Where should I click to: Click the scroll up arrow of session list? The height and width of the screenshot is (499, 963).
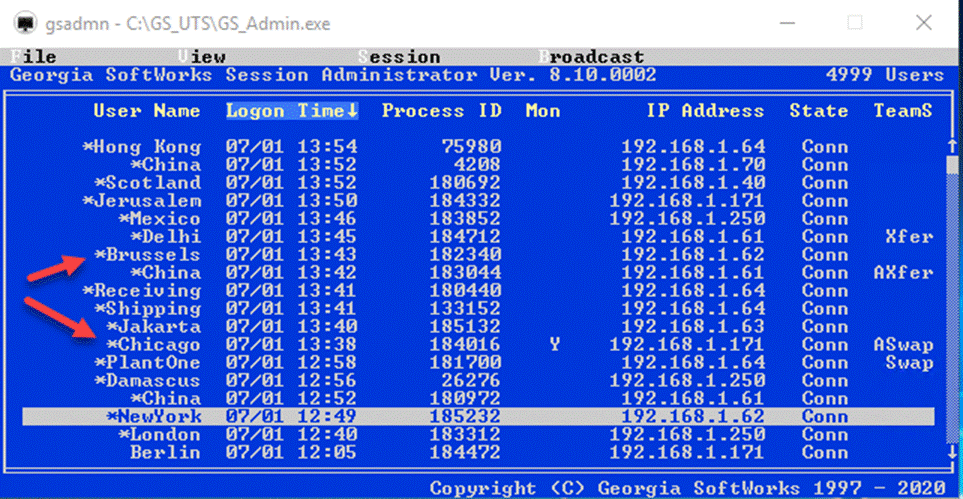pyautogui.click(x=952, y=146)
